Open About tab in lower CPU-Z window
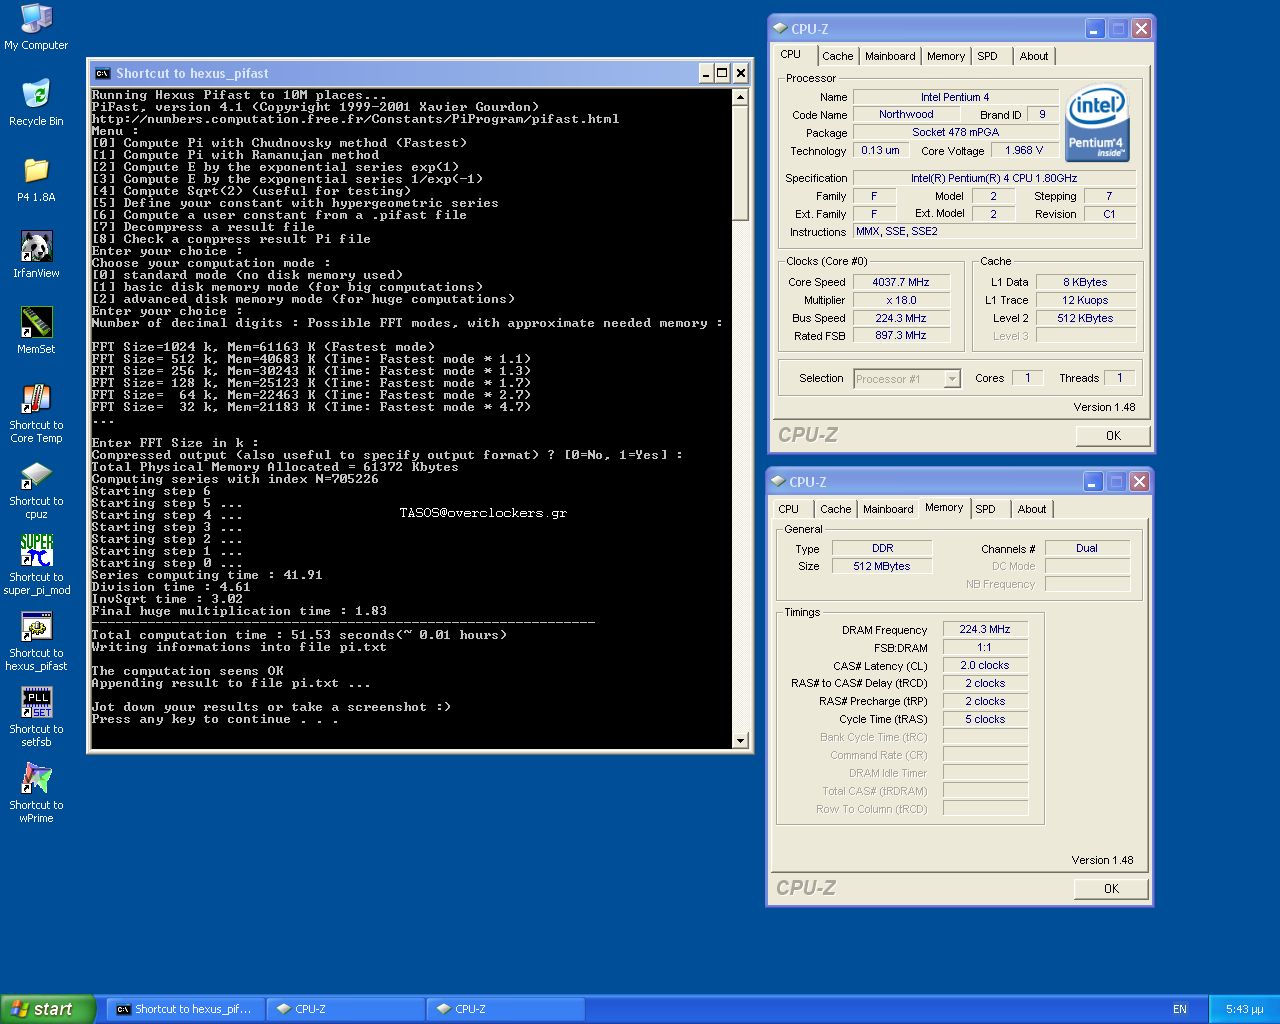 1032,510
